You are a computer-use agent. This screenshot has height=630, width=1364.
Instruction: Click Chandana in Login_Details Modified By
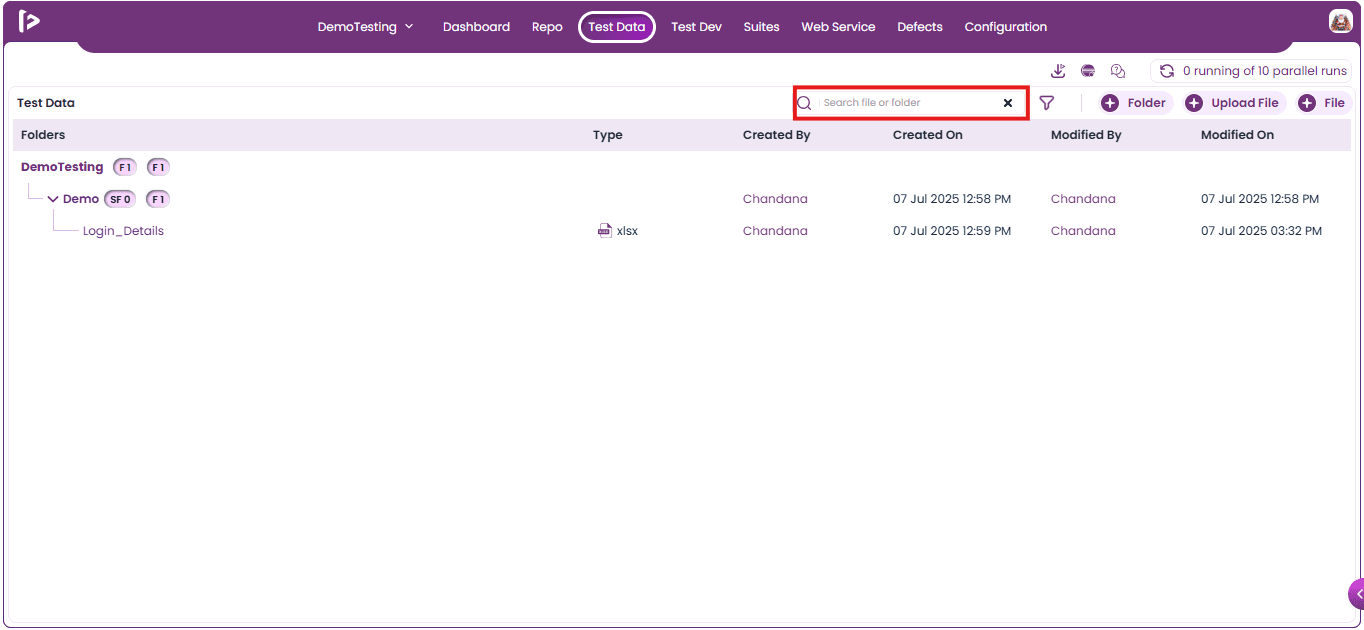pyautogui.click(x=1083, y=231)
